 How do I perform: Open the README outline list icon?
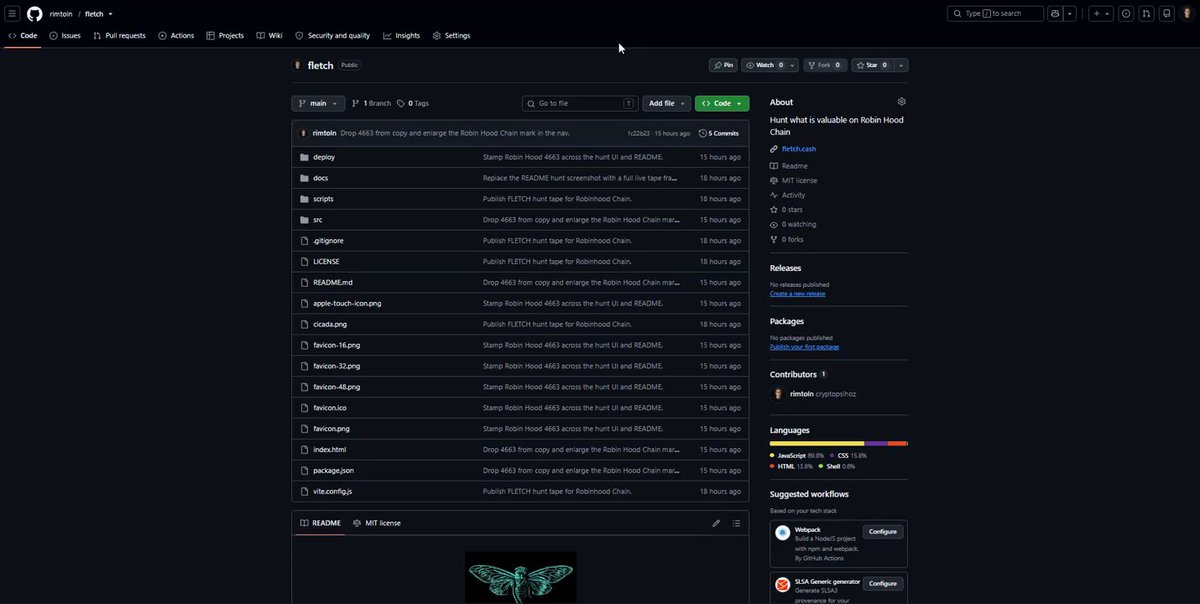(736, 523)
